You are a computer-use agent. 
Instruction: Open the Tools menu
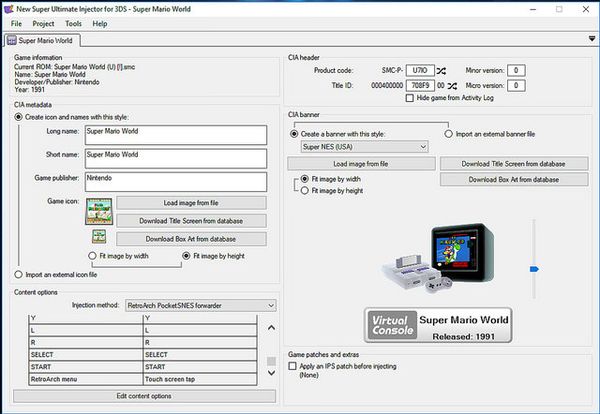point(73,24)
